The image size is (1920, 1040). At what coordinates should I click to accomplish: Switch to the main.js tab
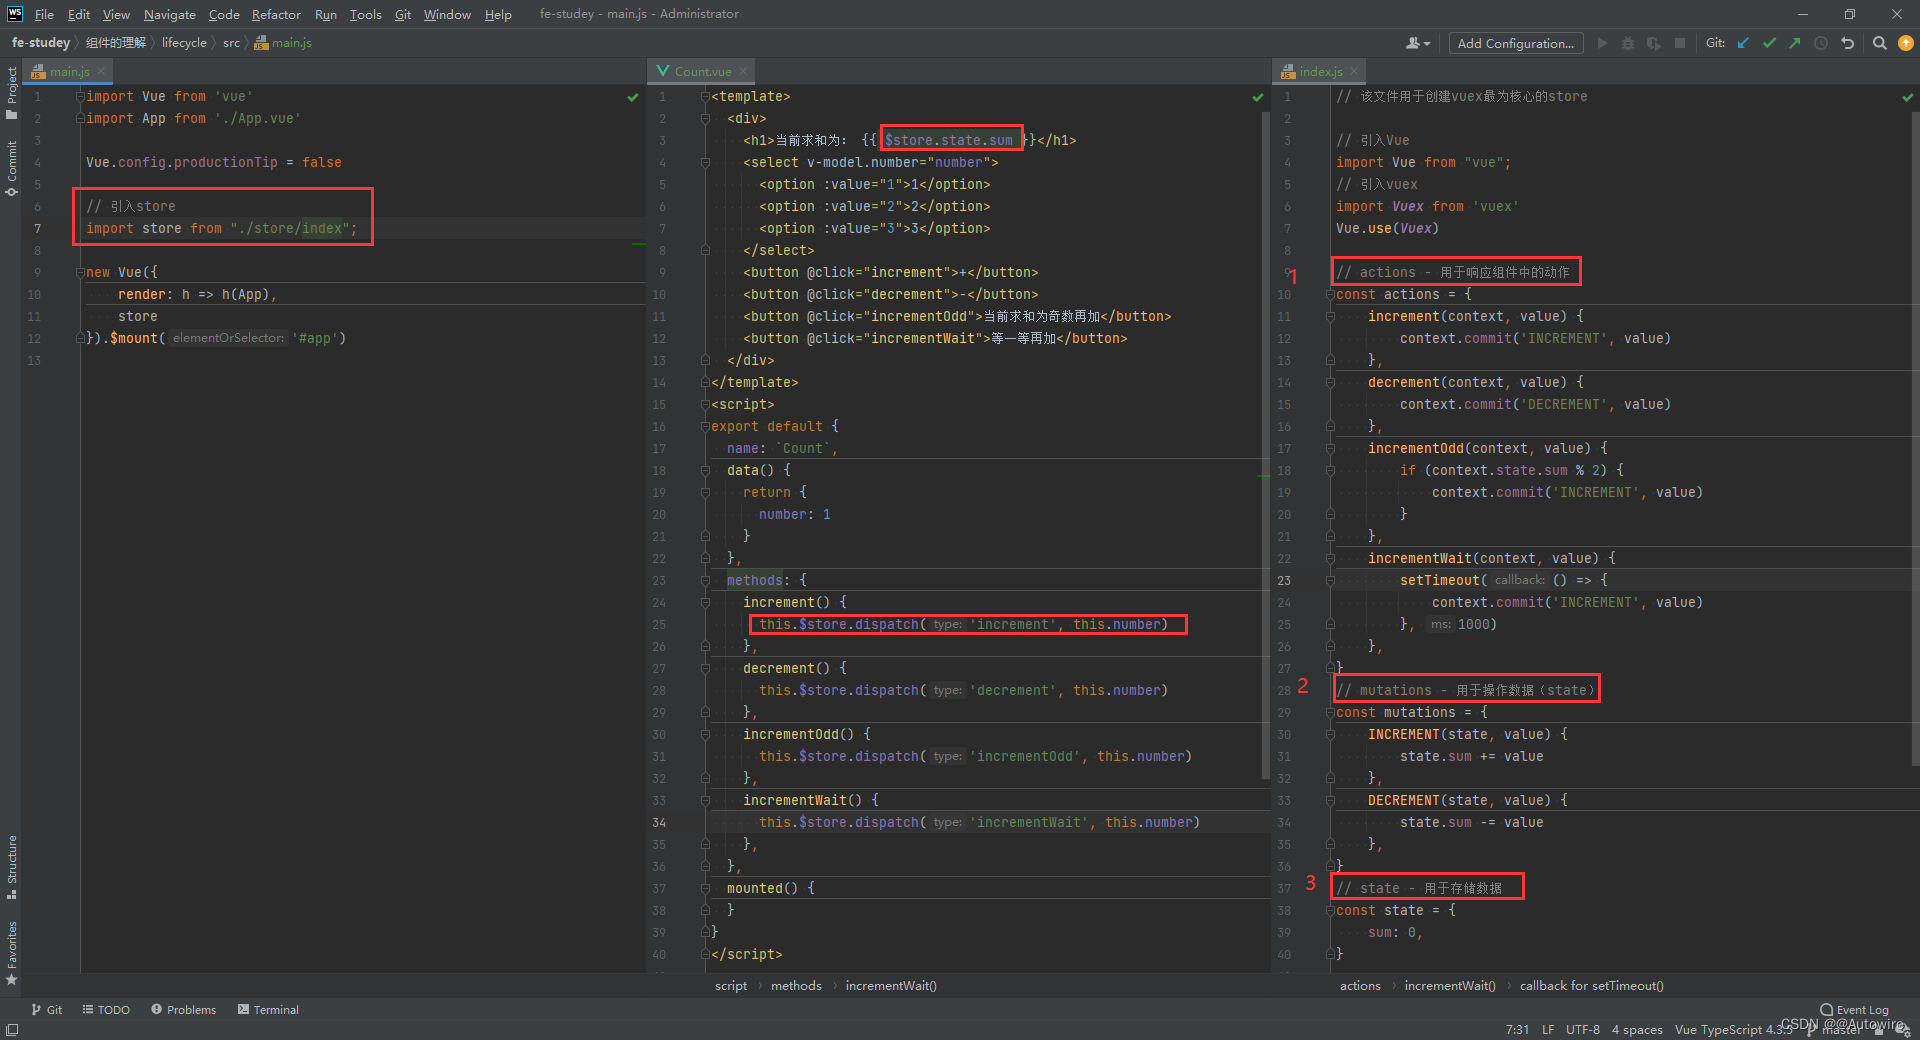click(x=68, y=72)
